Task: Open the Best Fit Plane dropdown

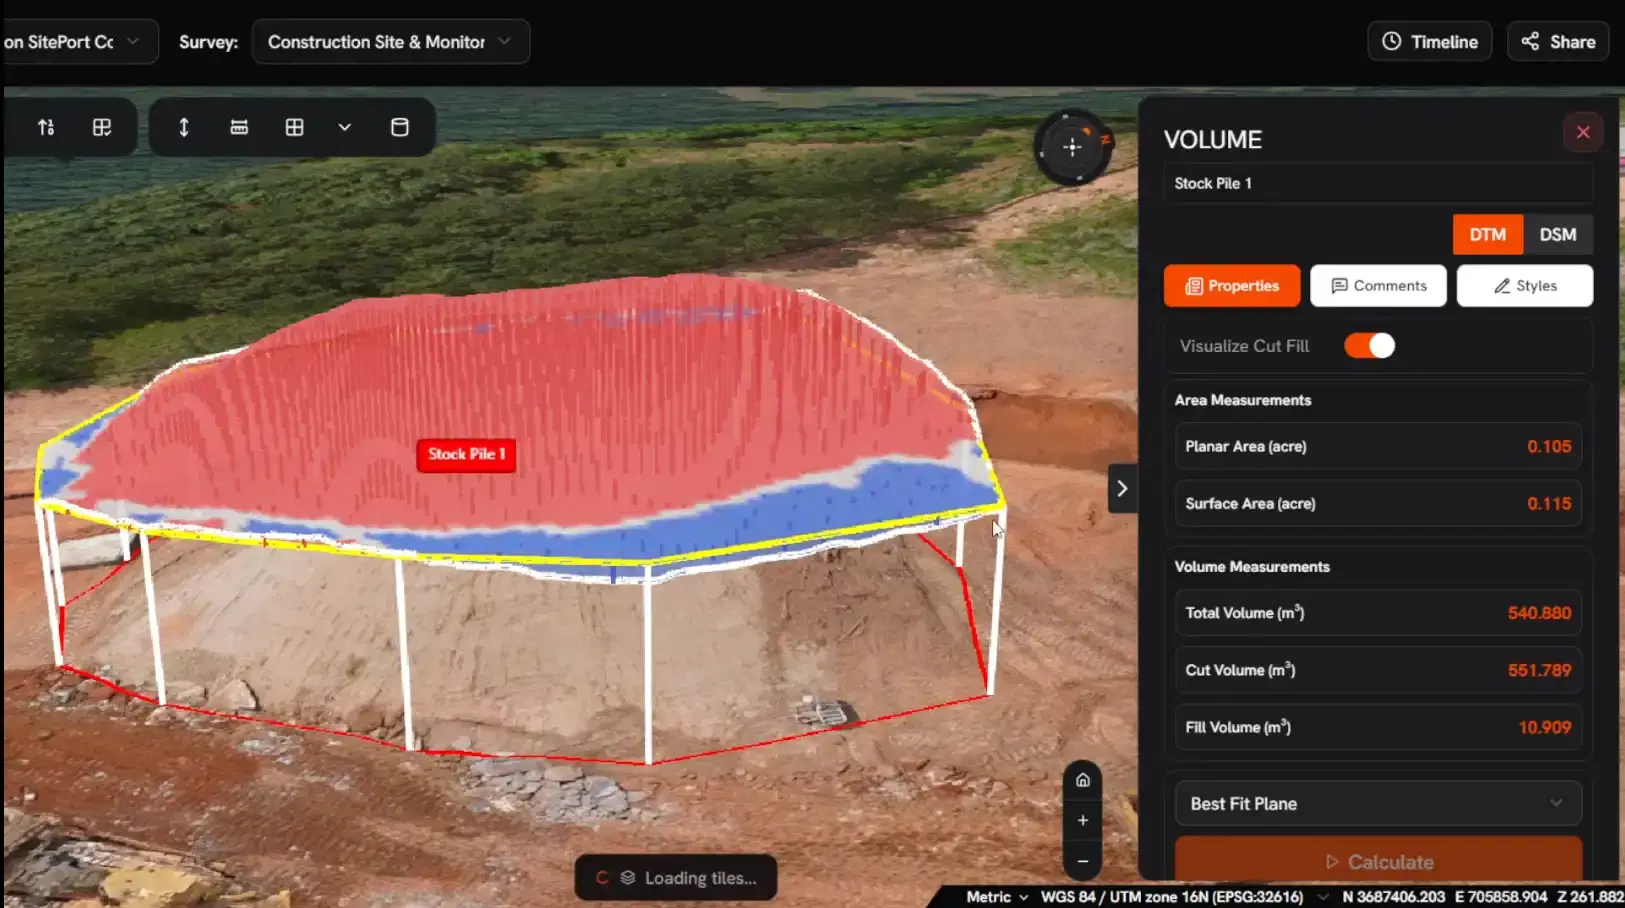Action: coord(1377,803)
